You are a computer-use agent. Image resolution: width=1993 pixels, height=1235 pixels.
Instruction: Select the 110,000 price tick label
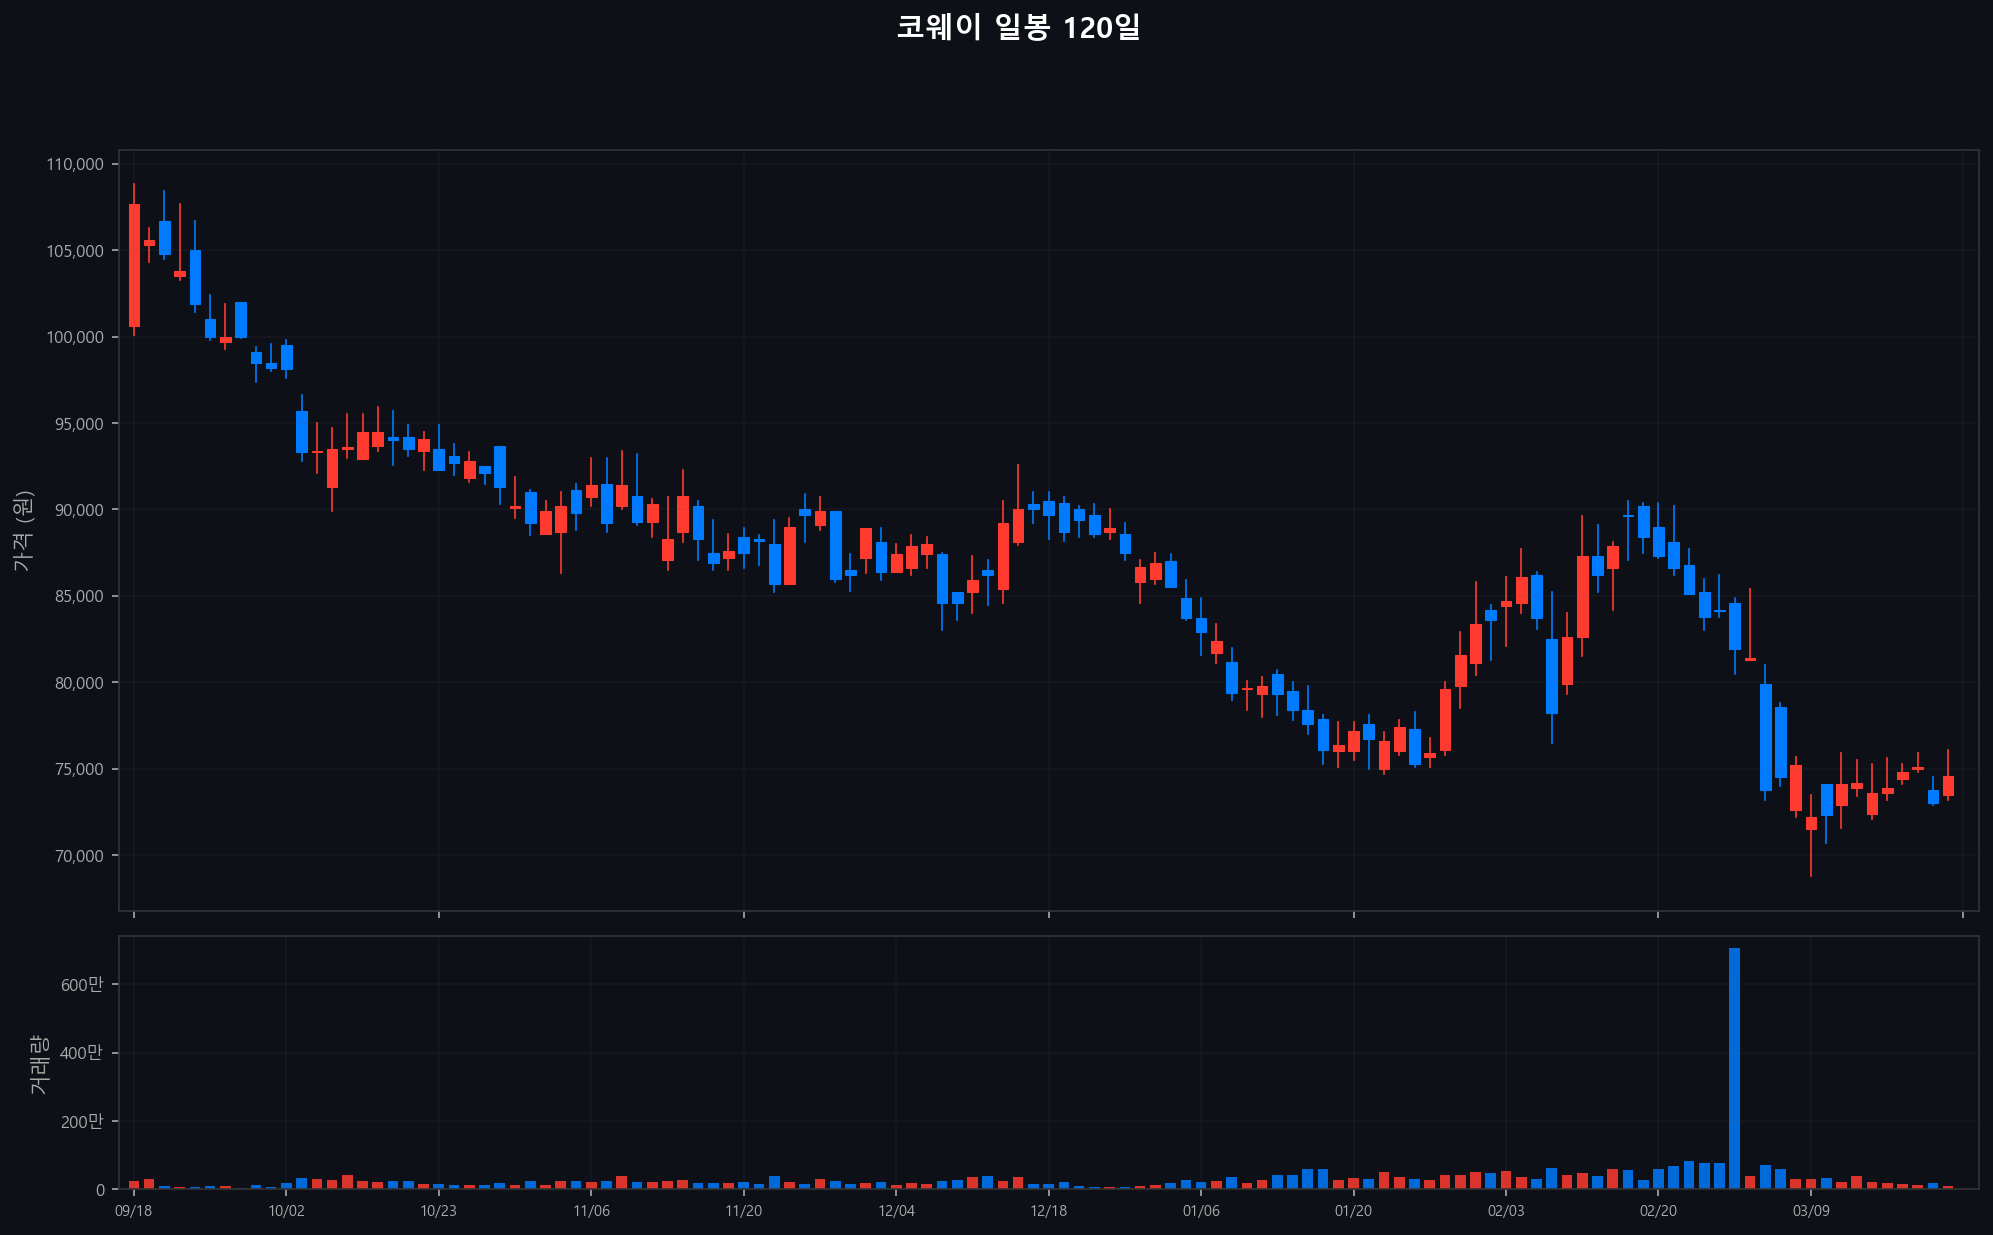pos(75,164)
